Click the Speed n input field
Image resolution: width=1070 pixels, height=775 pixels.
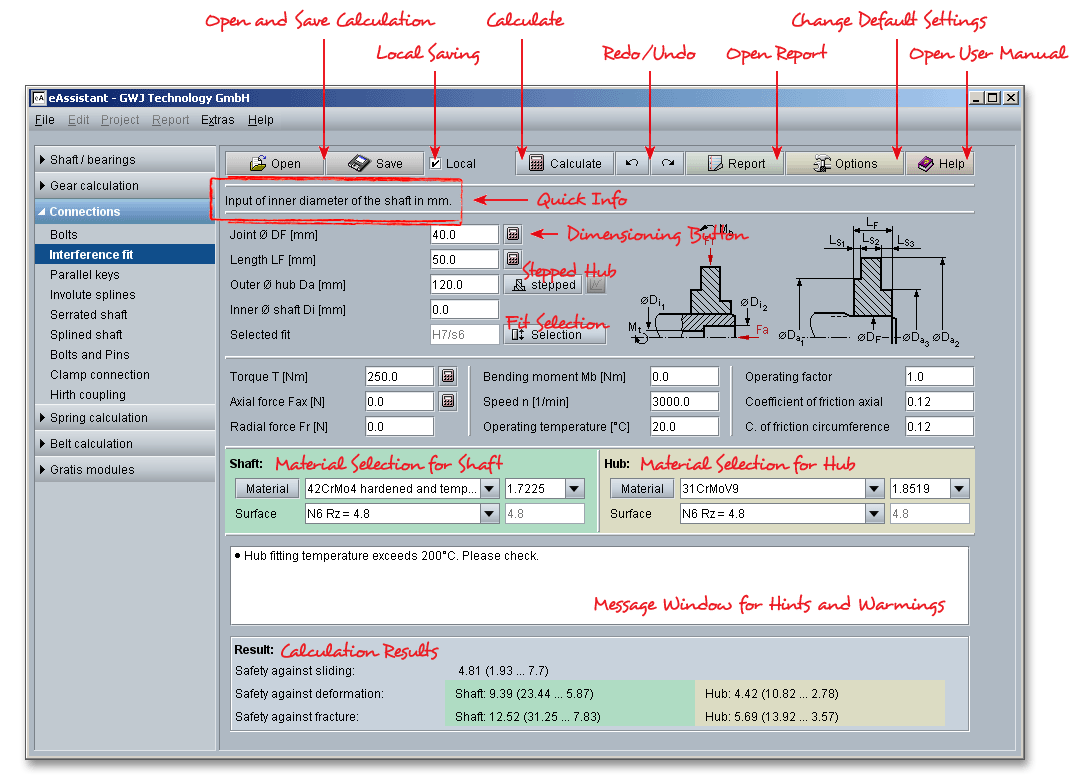point(684,402)
